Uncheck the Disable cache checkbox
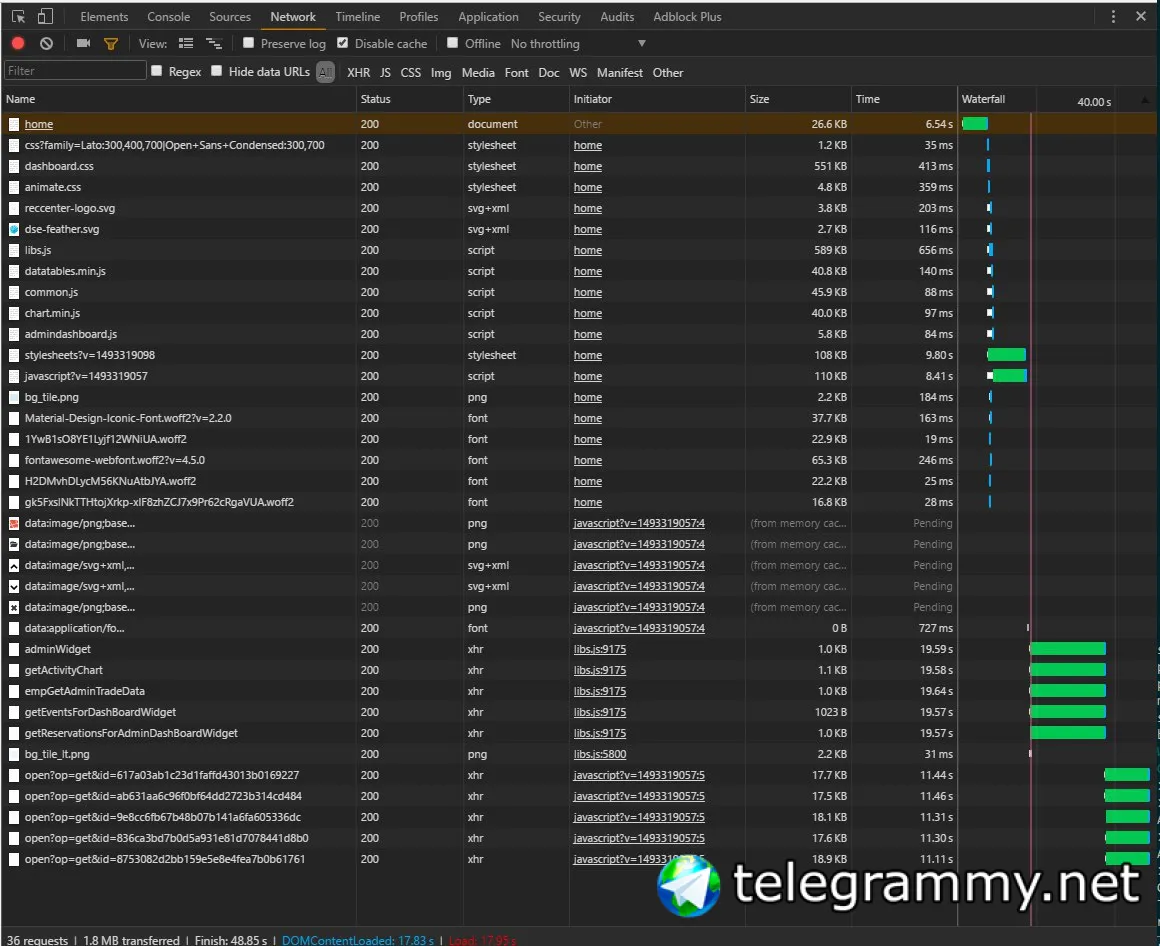The width and height of the screenshot is (1160, 946). (x=343, y=43)
